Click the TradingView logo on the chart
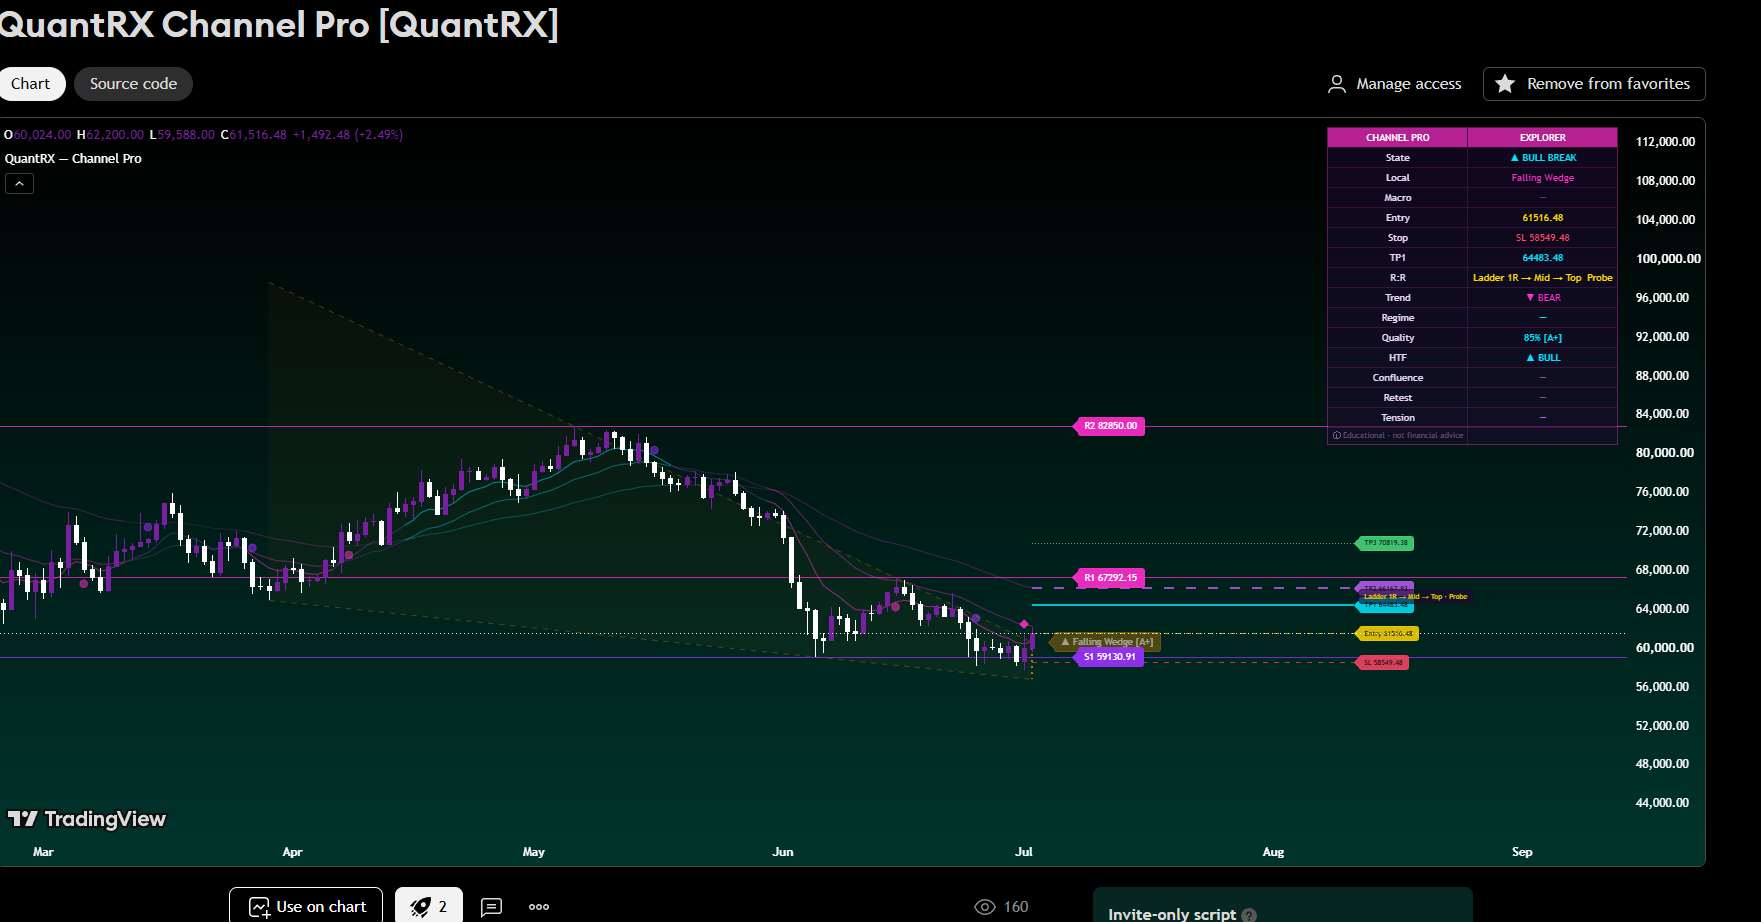The image size is (1761, 922). [87, 819]
